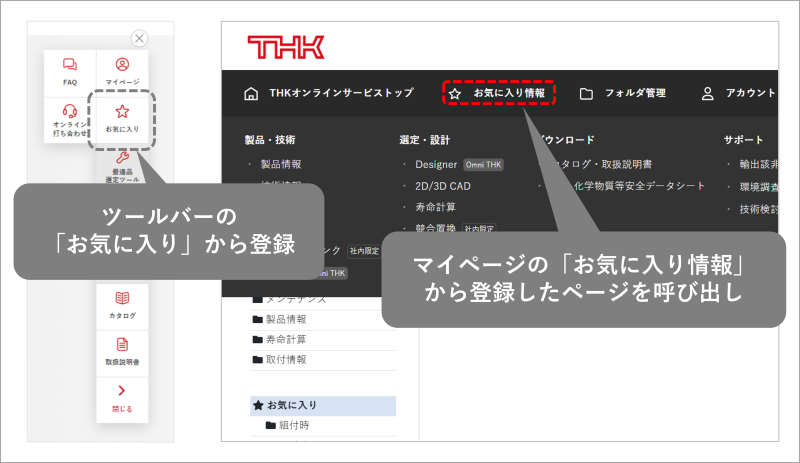Open the カタログ book icon
Image resolution: width=800 pixels, height=463 pixels.
click(x=122, y=306)
